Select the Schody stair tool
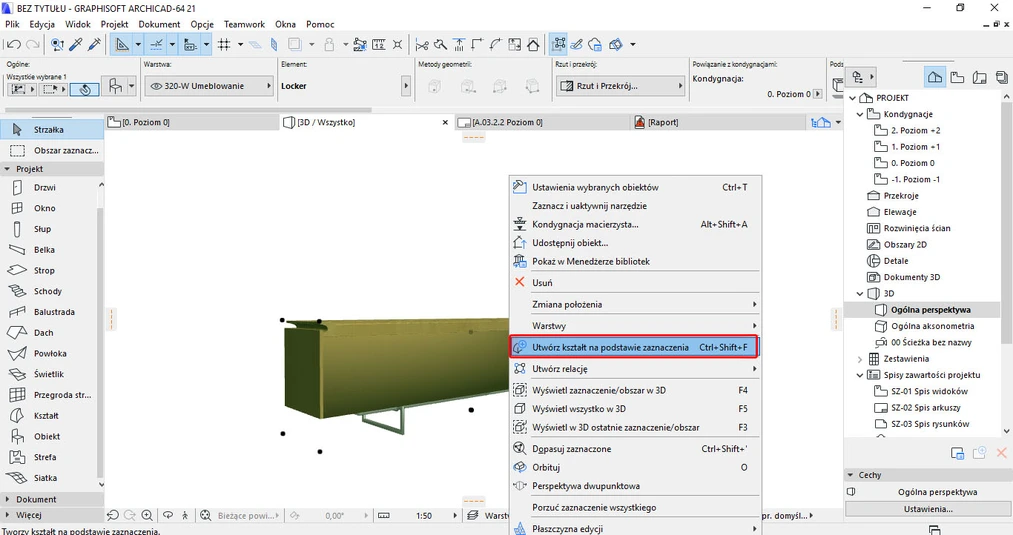The image size is (1013, 535). click(48, 291)
